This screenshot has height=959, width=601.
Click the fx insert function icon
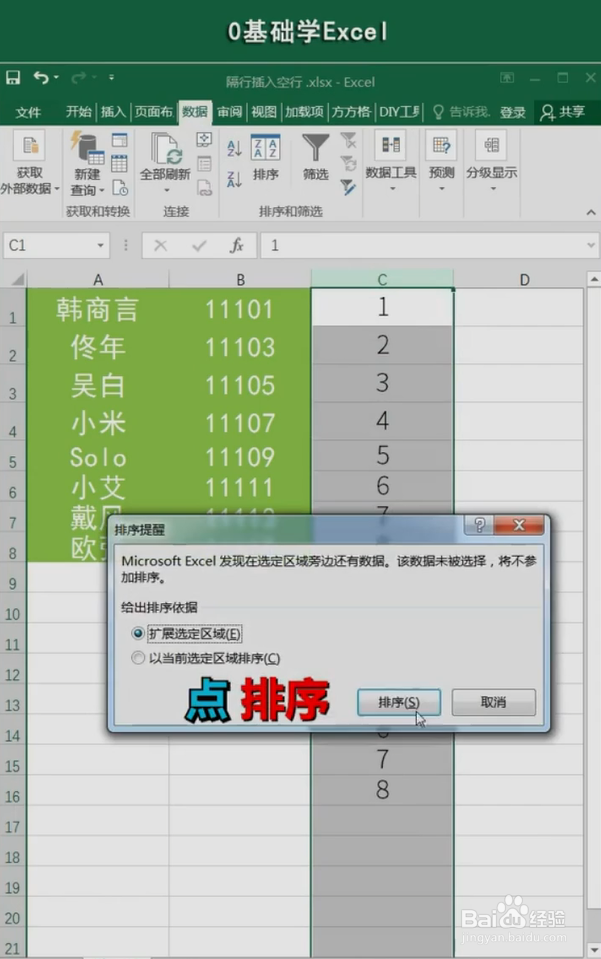click(237, 246)
